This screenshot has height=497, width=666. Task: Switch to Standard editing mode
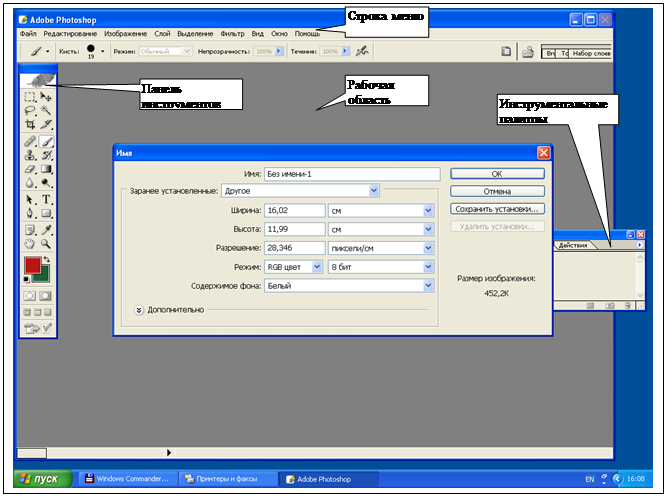pyautogui.click(x=30, y=296)
